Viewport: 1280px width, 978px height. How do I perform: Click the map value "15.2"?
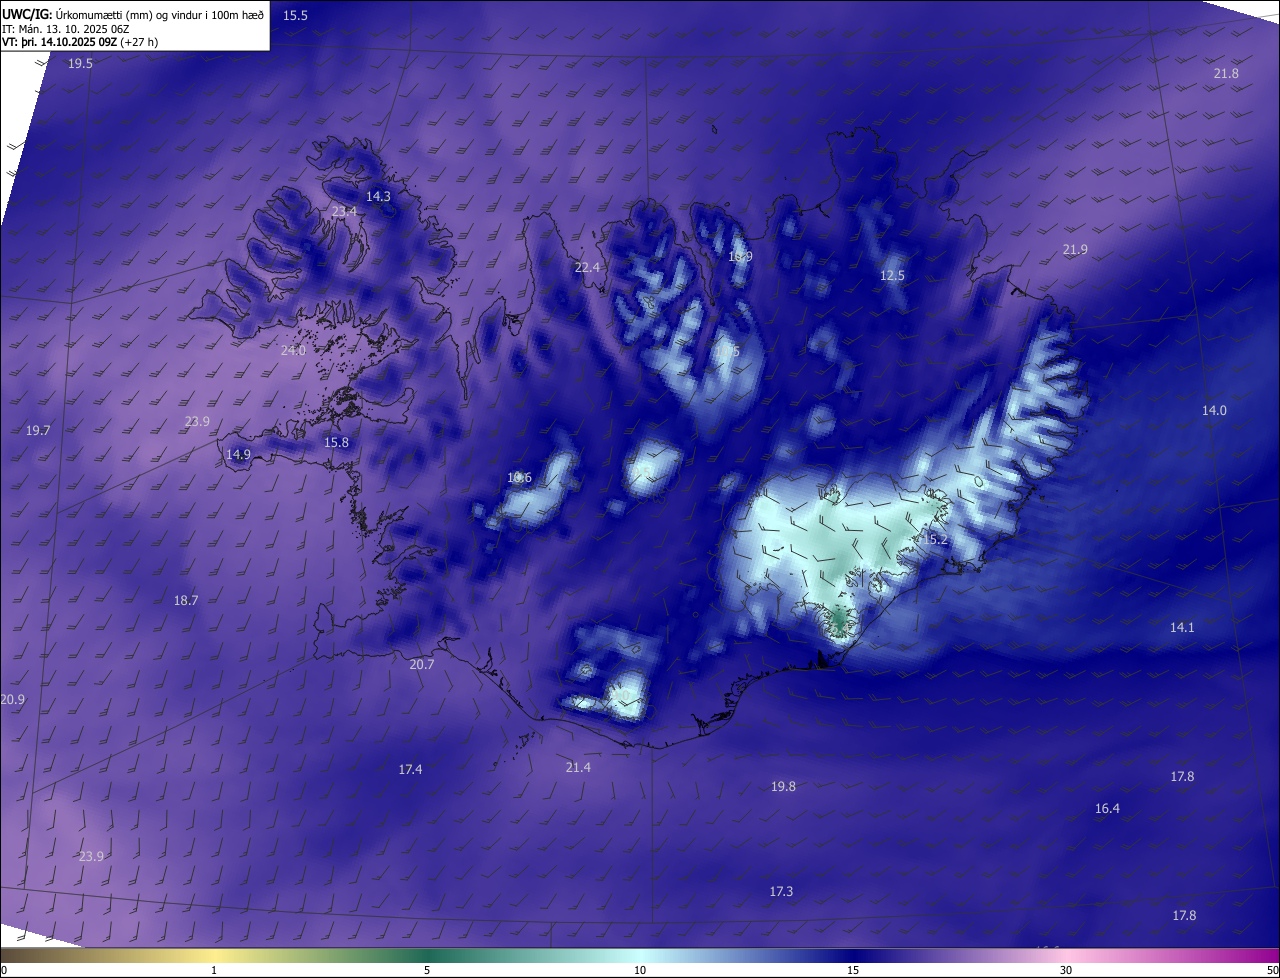[935, 539]
